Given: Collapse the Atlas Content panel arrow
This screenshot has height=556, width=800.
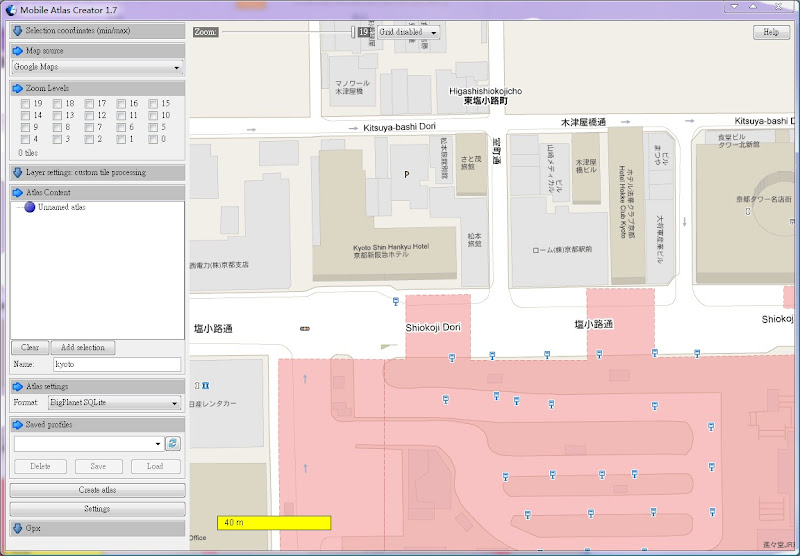Looking at the screenshot, I should click(x=17, y=192).
